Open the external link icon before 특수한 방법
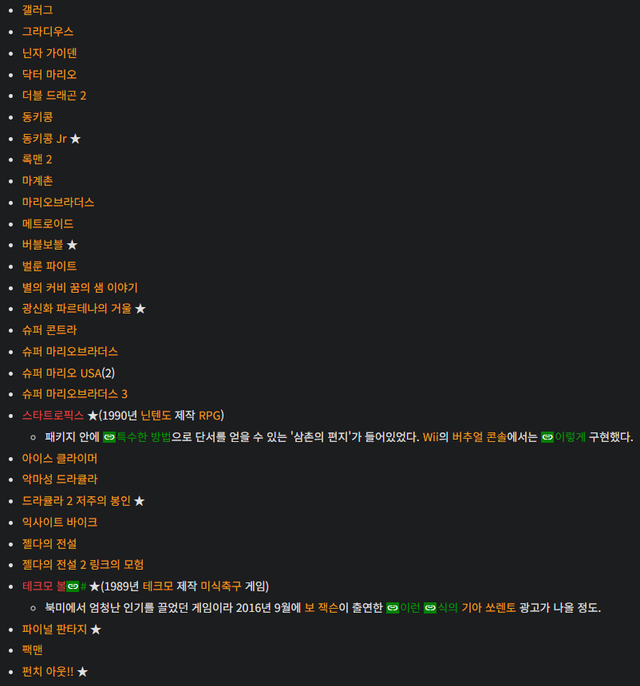This screenshot has height=686, width=640. 109,437
